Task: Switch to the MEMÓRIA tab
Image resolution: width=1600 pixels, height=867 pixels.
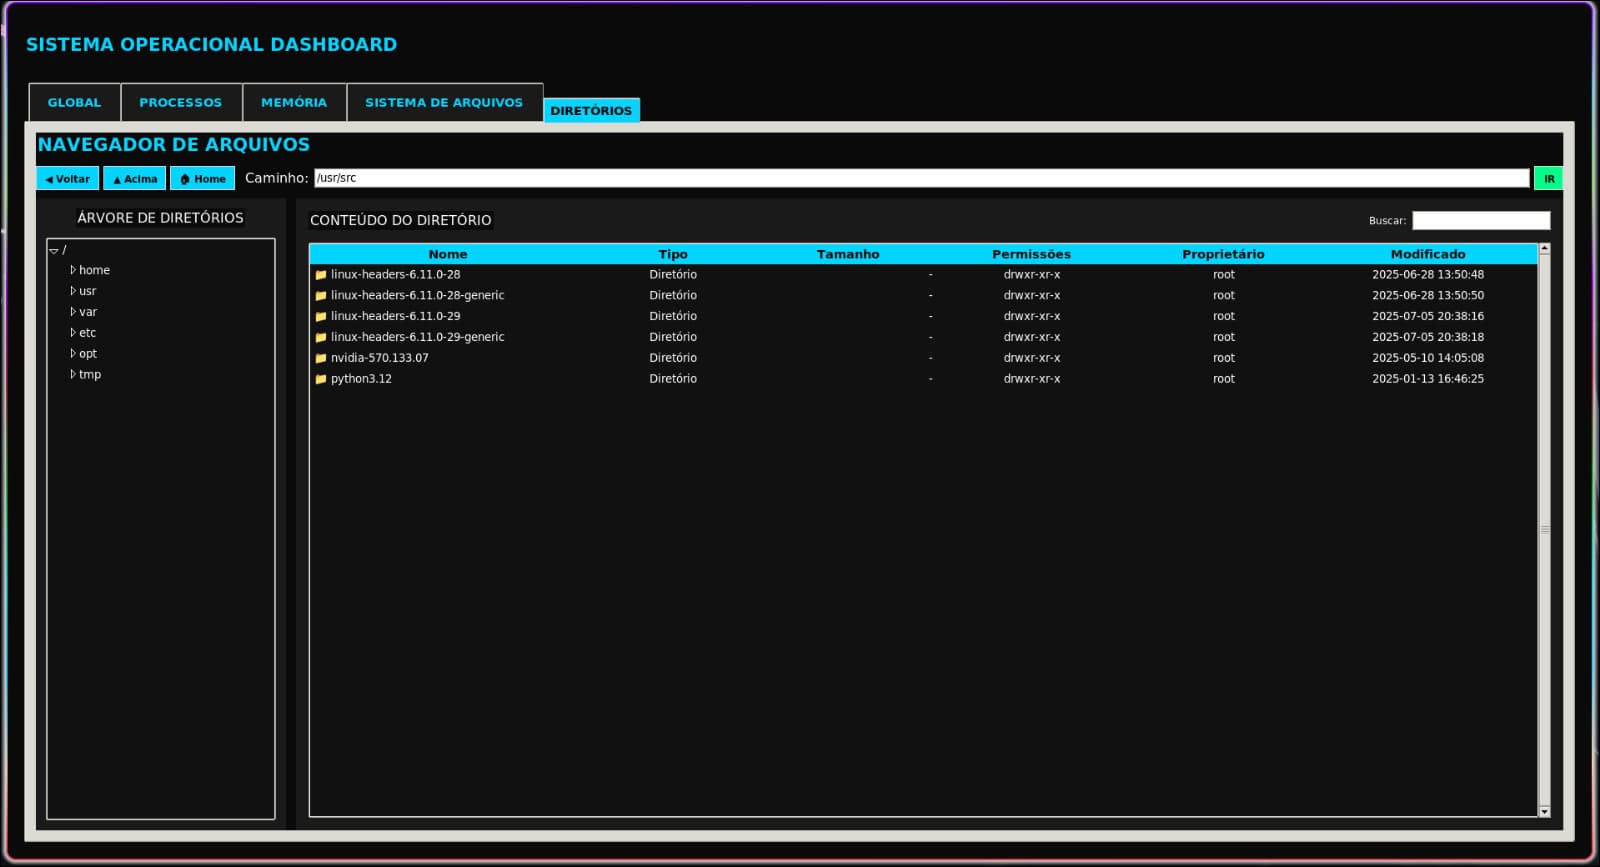Action: (x=294, y=102)
